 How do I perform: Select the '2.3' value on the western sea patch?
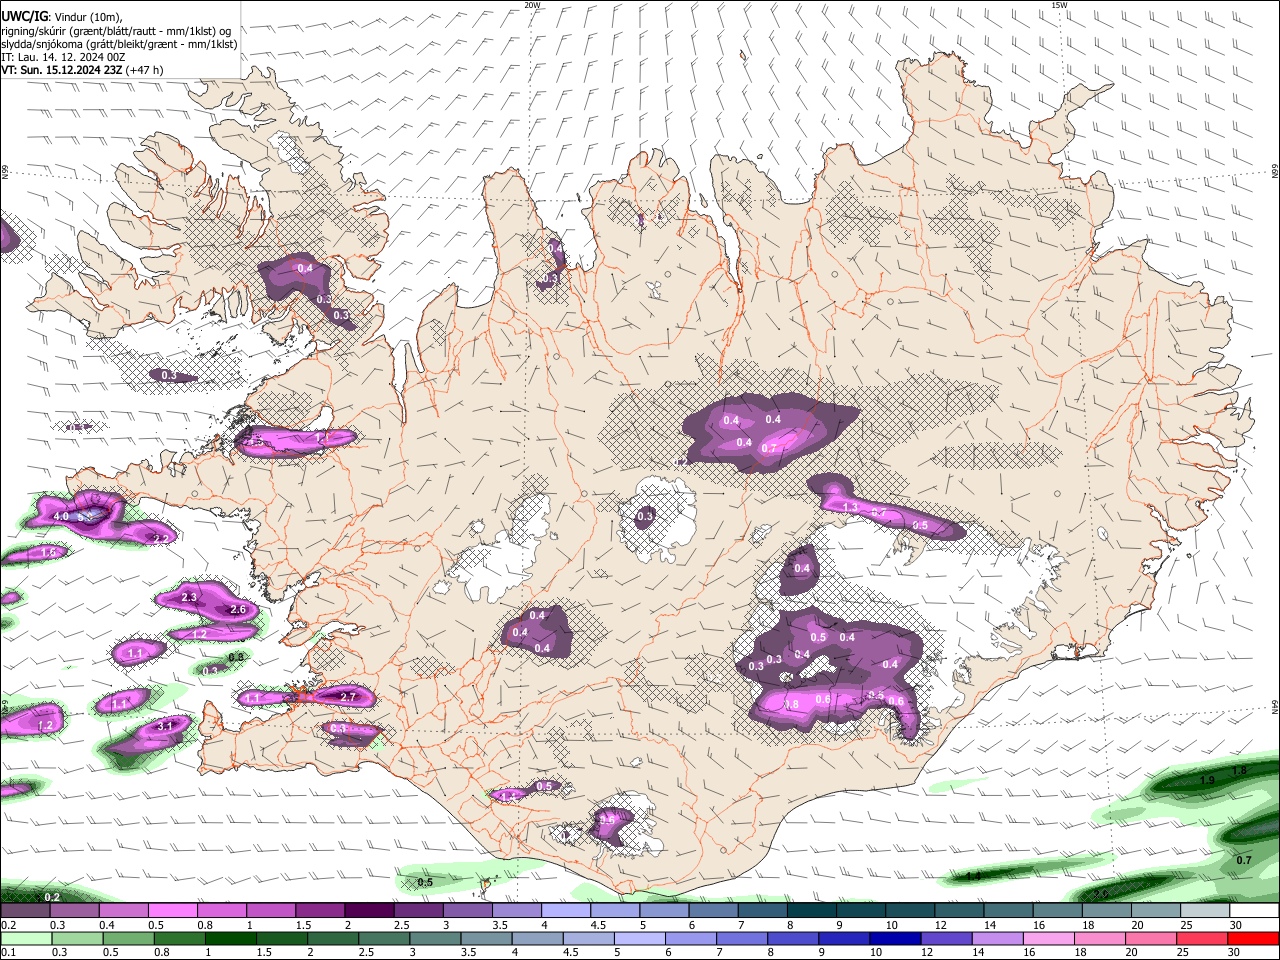(x=190, y=597)
